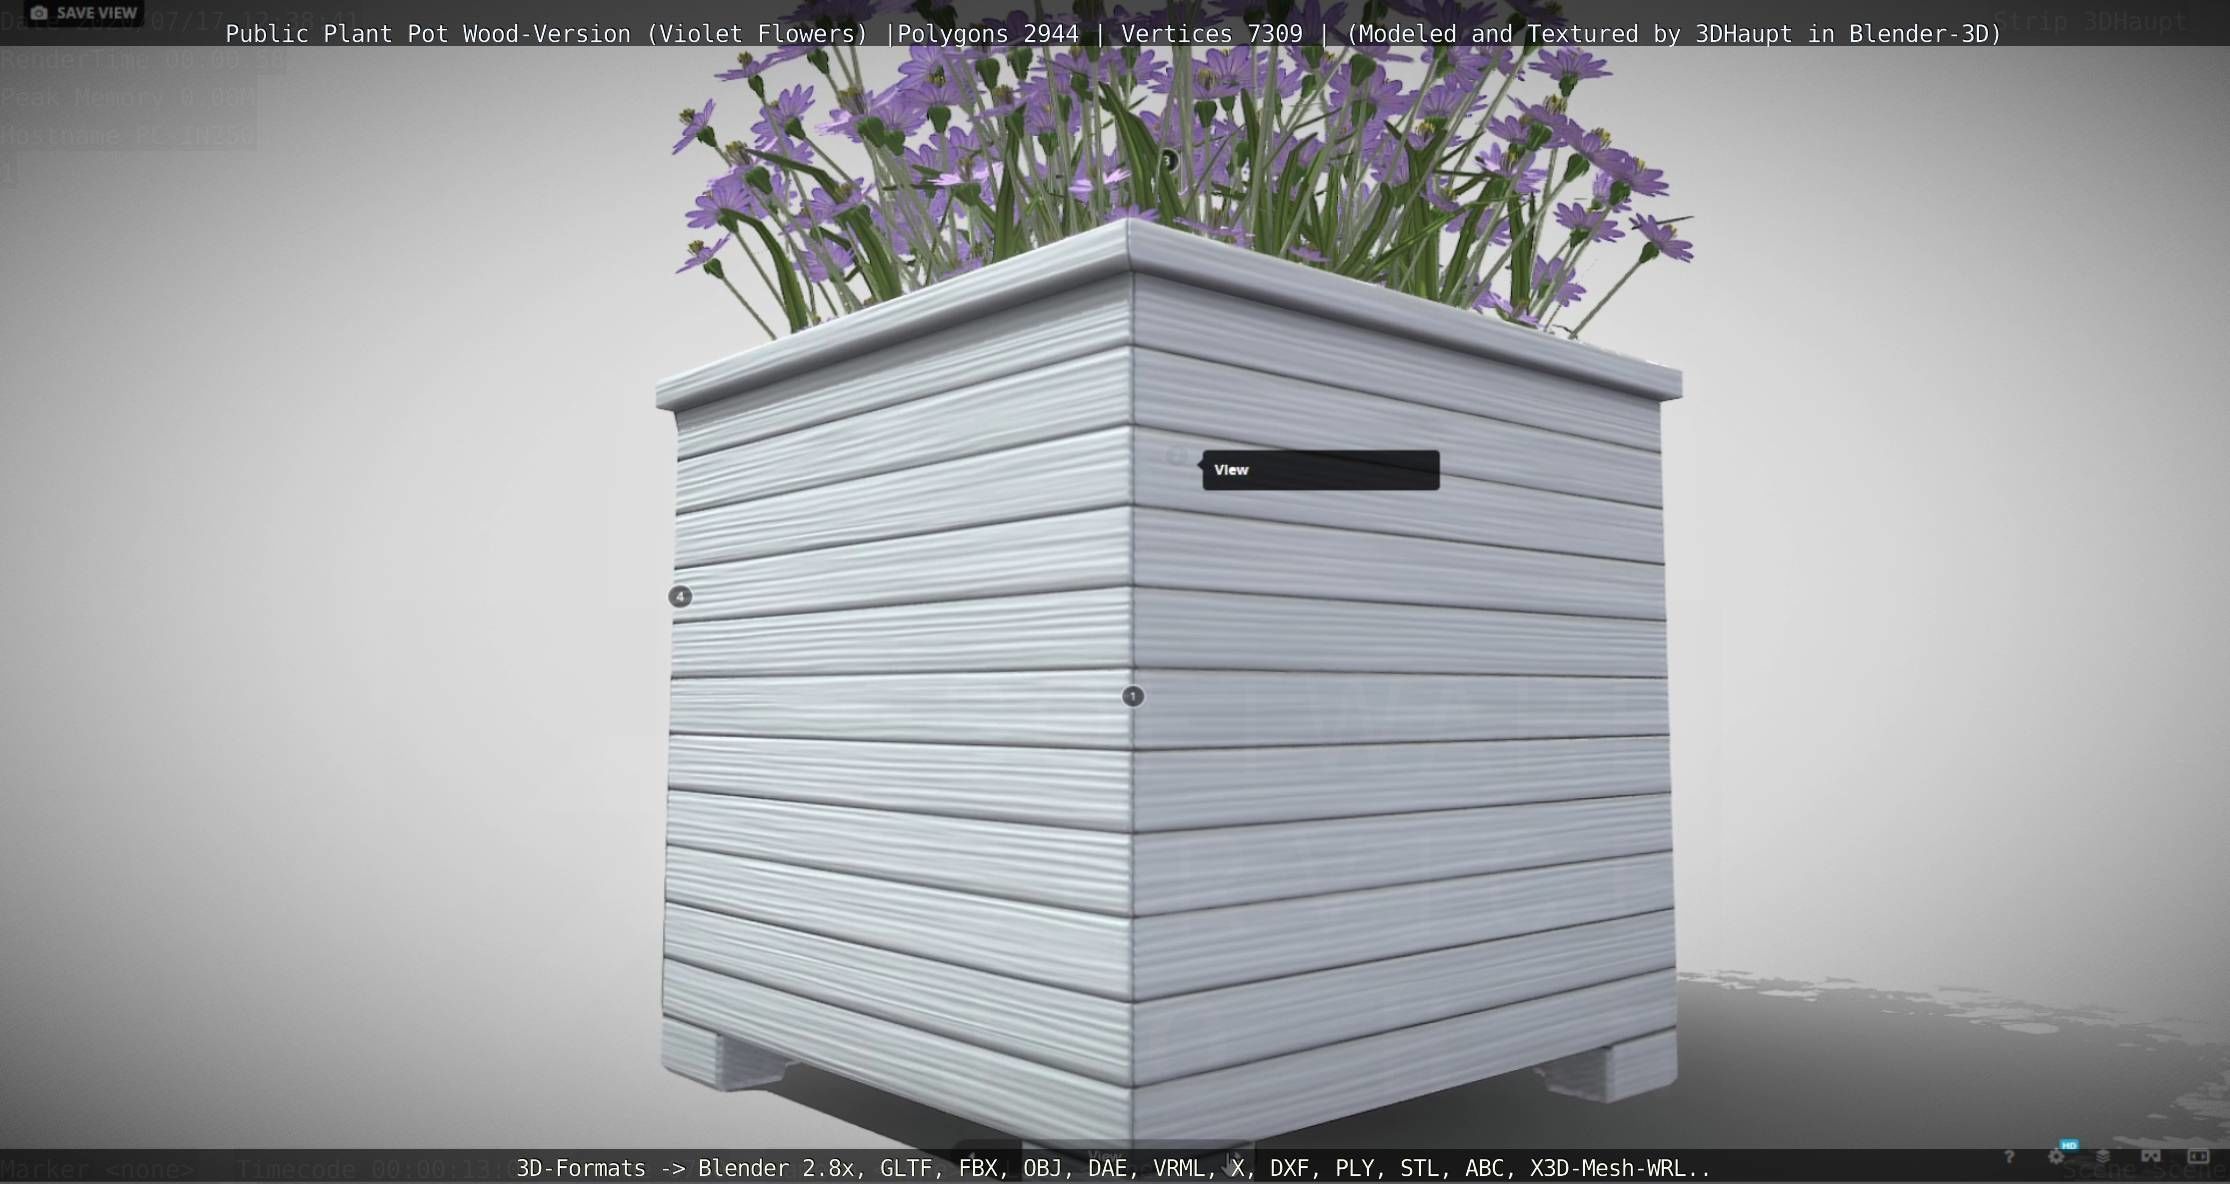Open the viewer settings gear icon
The height and width of the screenshot is (1184, 2230).
click(x=2056, y=1157)
